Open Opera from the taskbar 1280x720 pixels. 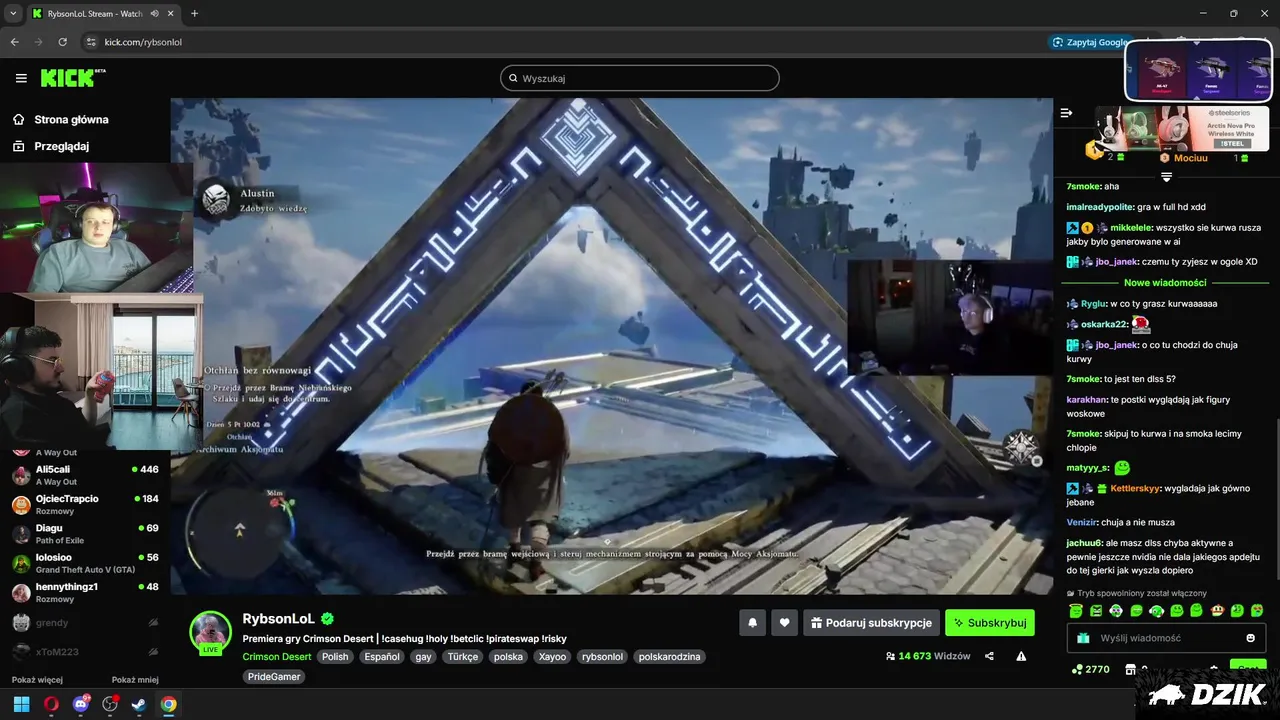click(x=51, y=704)
